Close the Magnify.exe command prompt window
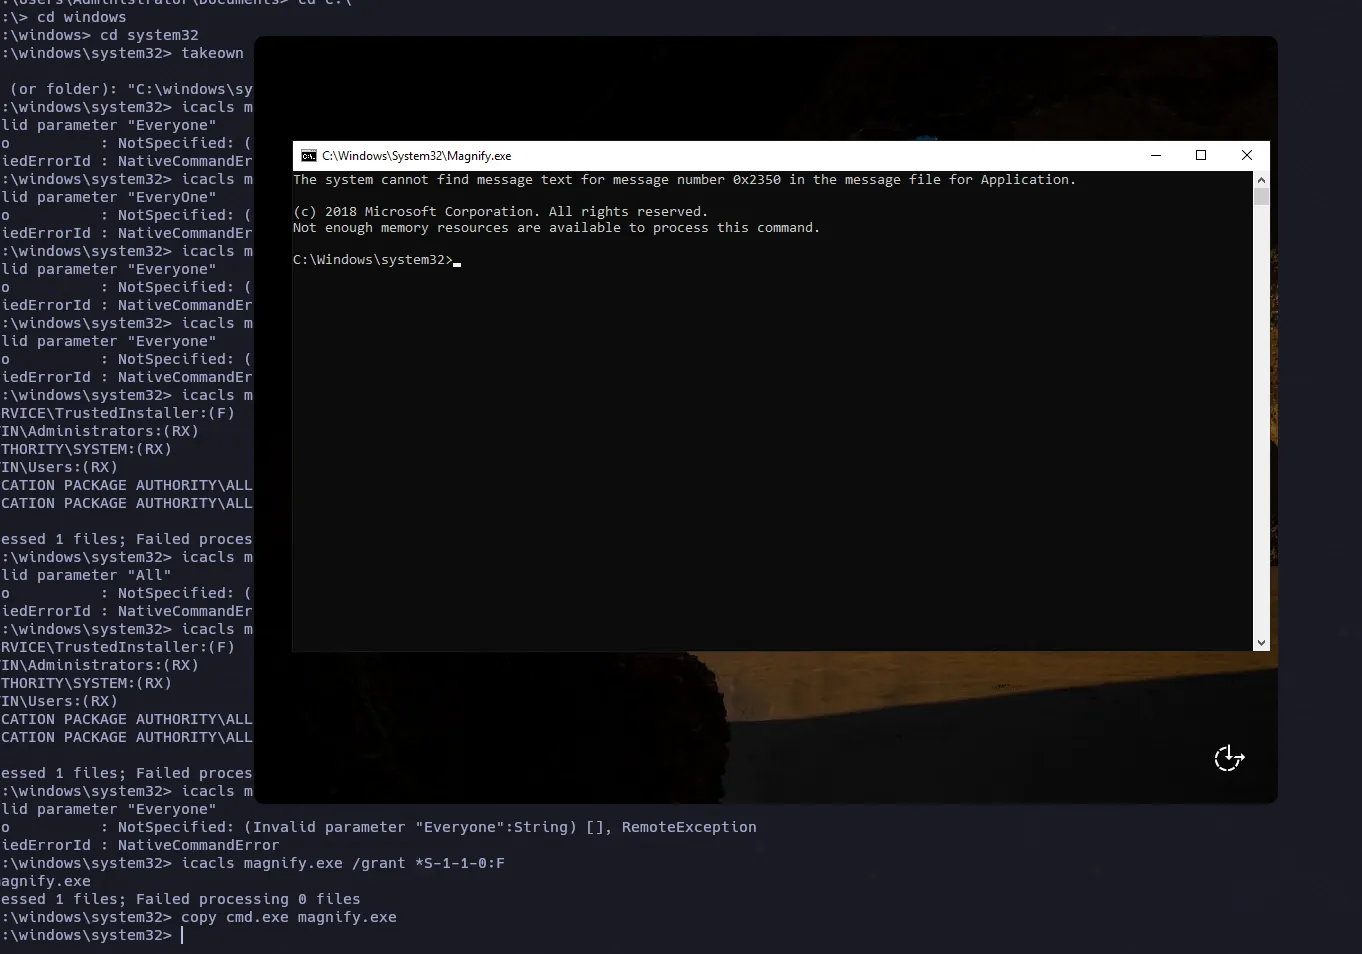1362x954 pixels. (x=1246, y=156)
